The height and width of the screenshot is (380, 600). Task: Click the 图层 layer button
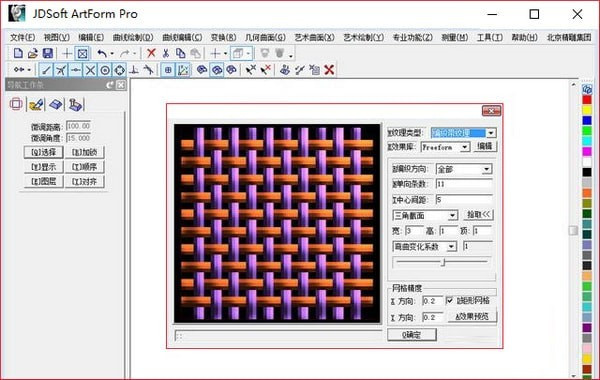(44, 181)
